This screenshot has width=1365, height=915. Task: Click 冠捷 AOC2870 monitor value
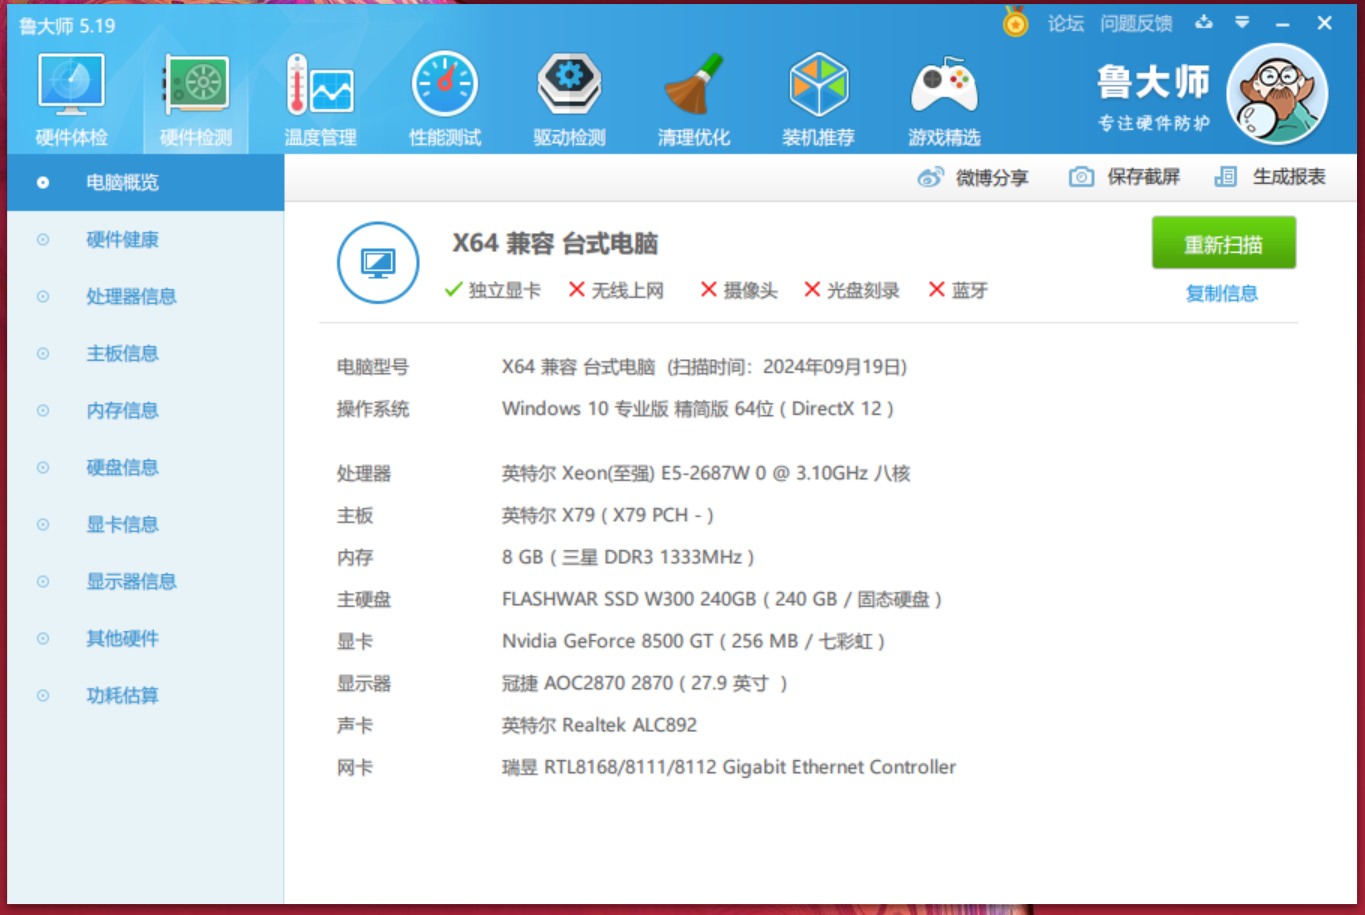pyautogui.click(x=645, y=683)
